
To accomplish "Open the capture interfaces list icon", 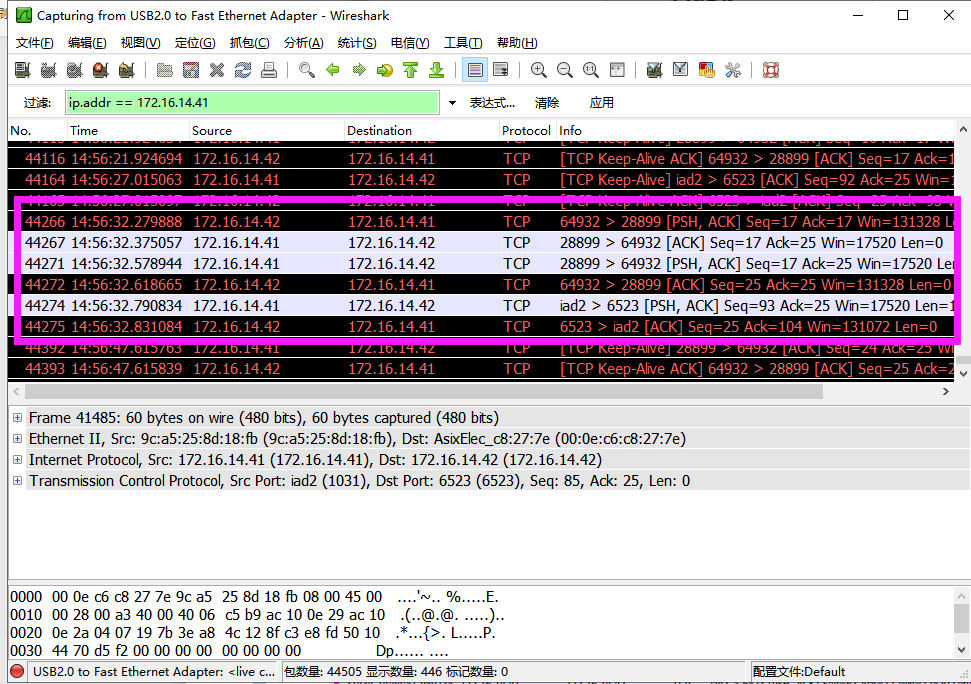I will 23,70.
